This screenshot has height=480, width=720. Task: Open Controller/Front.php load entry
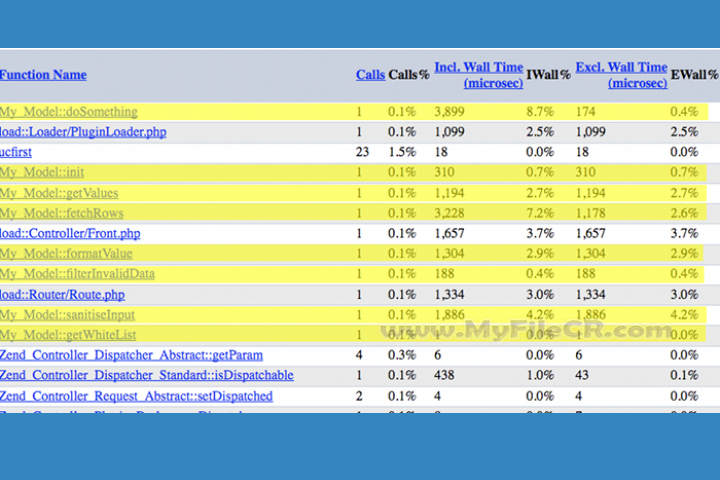[70, 233]
